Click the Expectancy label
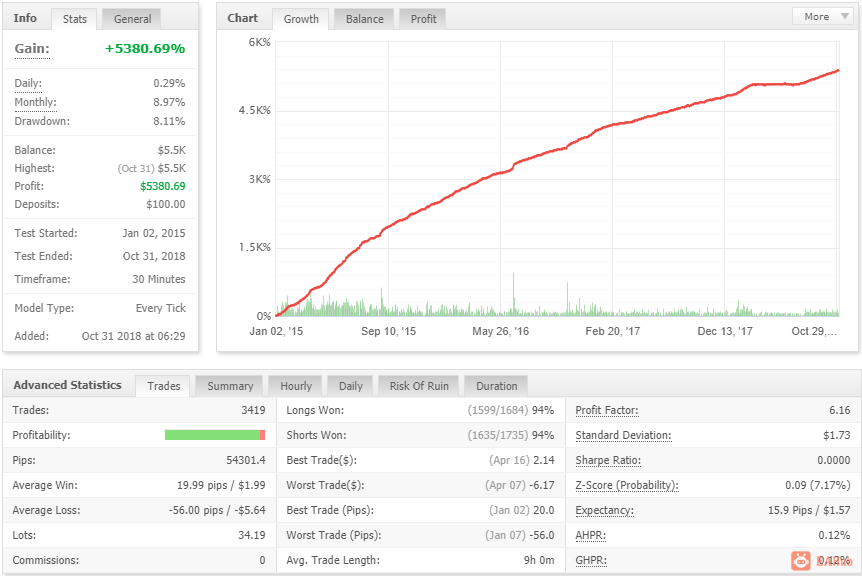862x576 pixels. click(604, 510)
